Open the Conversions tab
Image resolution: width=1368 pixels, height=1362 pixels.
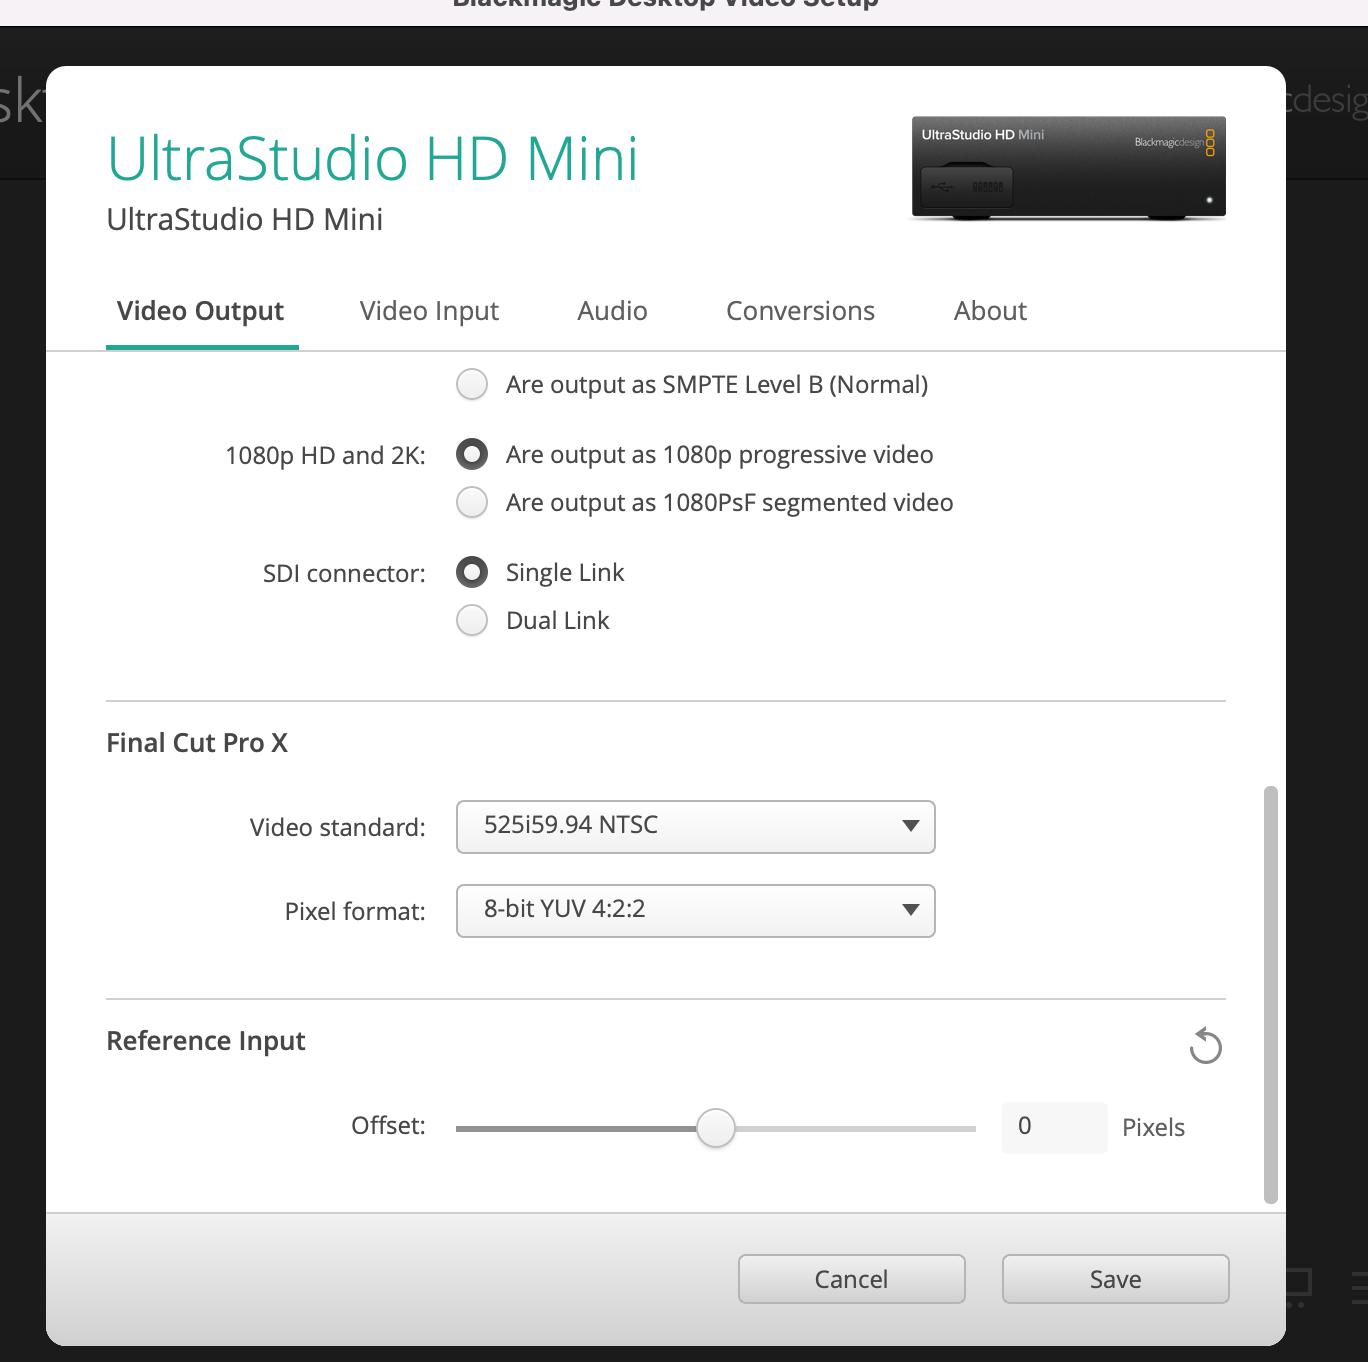coord(800,311)
